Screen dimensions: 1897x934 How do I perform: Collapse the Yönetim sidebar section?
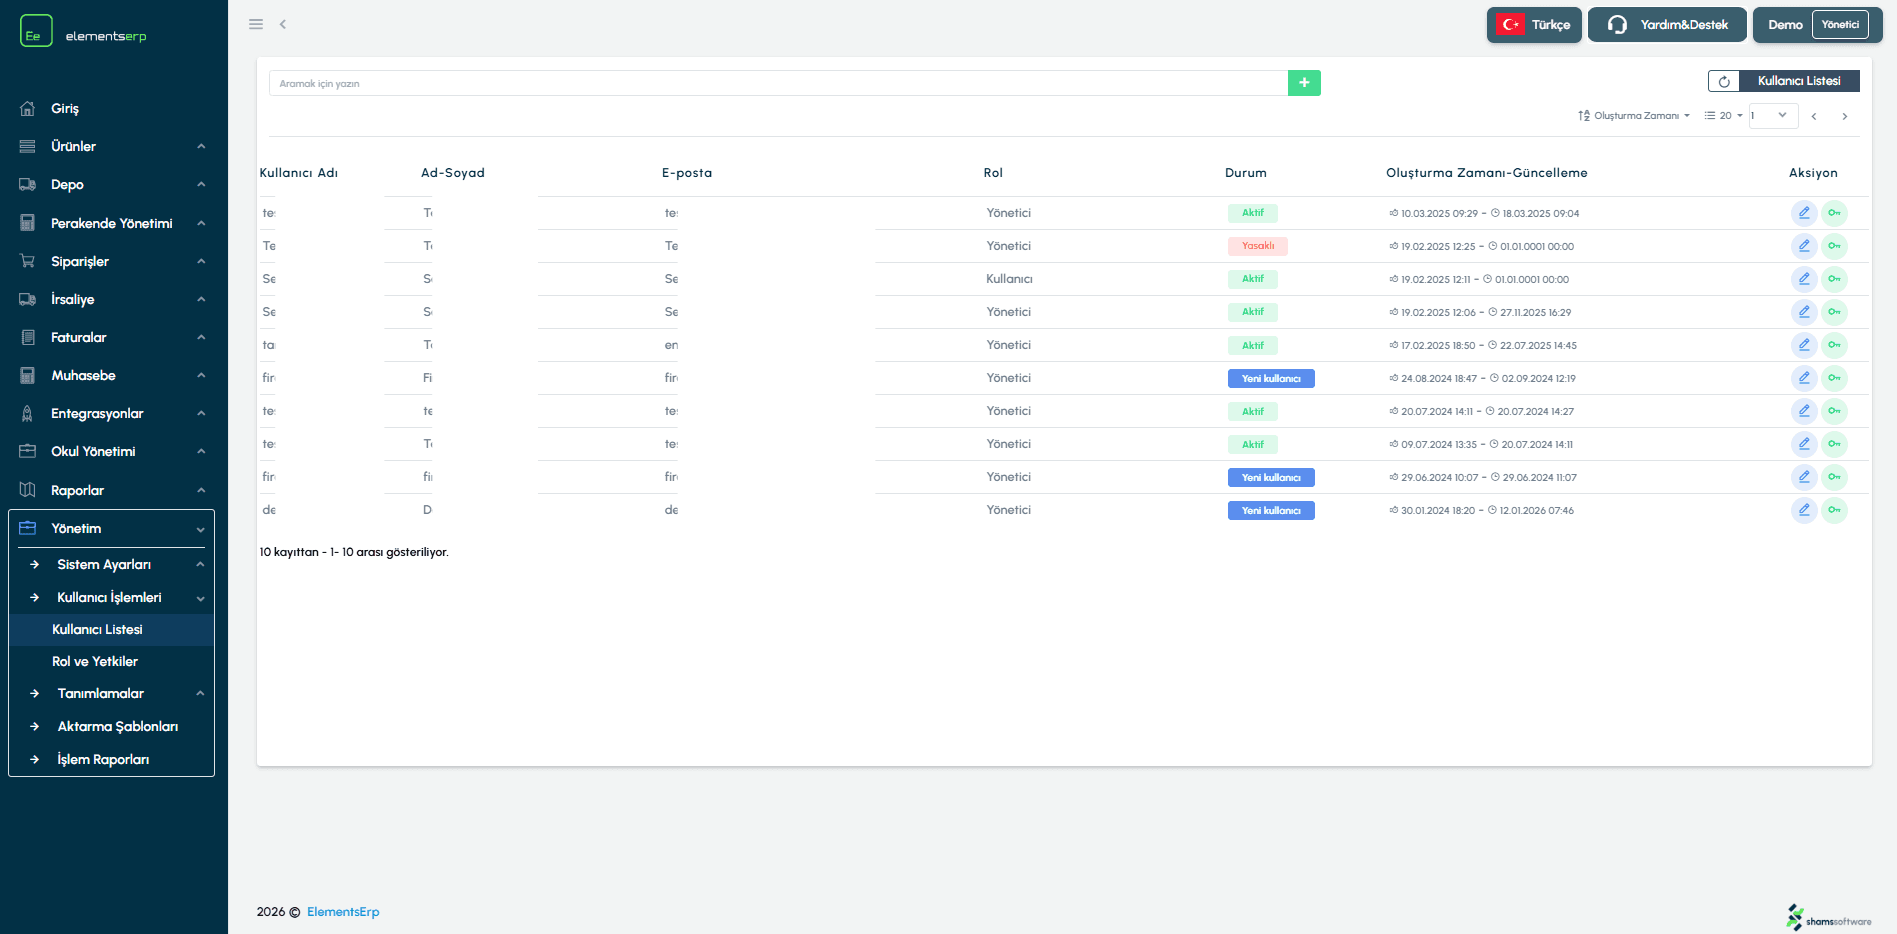pos(112,528)
